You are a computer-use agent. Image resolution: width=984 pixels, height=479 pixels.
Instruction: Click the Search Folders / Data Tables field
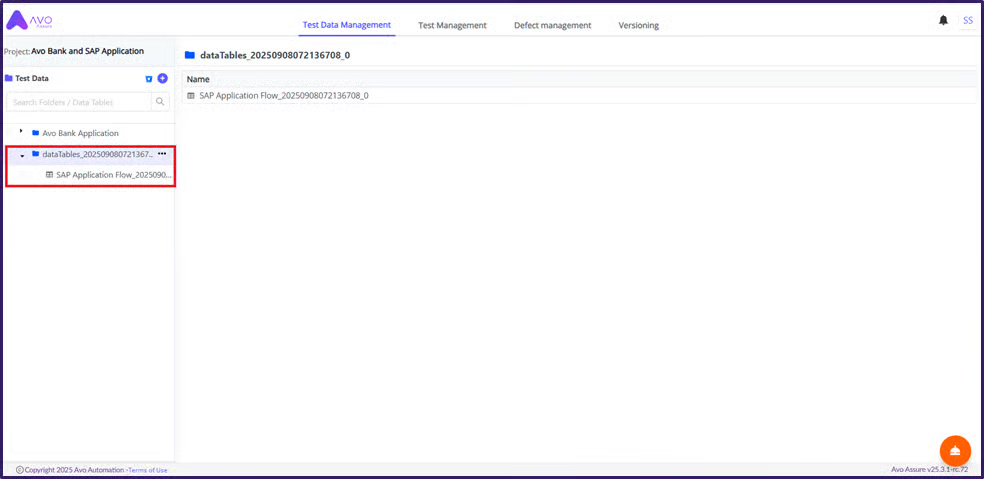click(x=79, y=102)
